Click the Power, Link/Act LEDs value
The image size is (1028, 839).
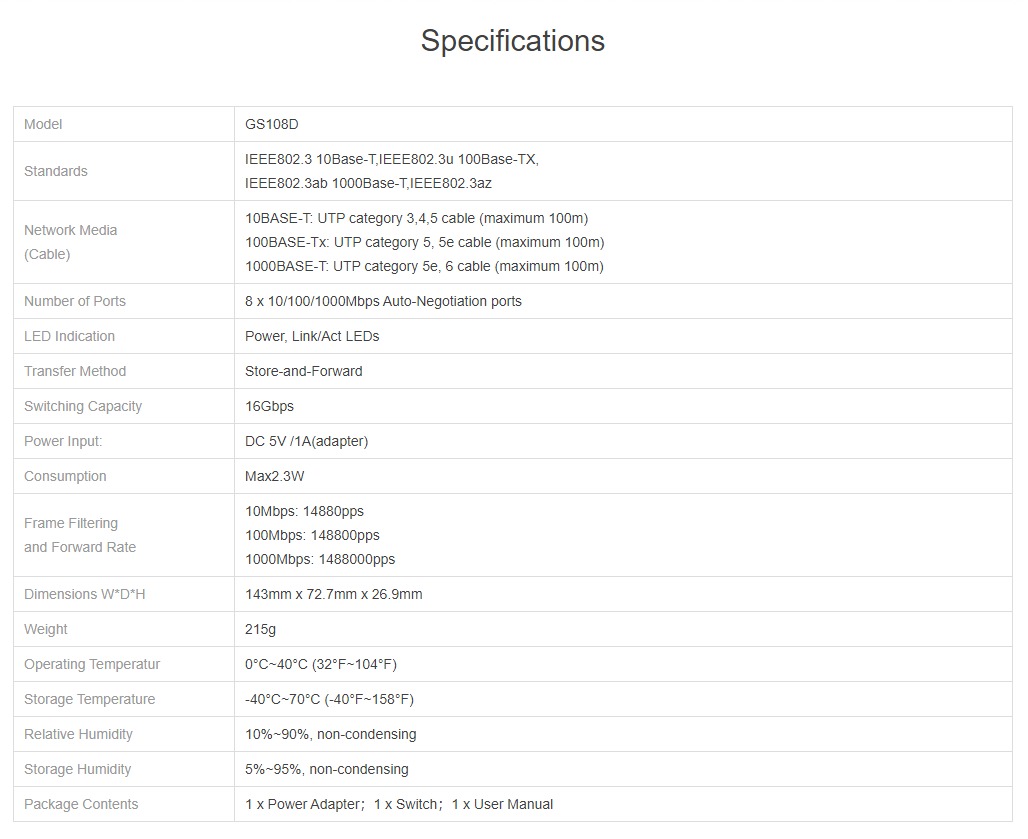[312, 336]
